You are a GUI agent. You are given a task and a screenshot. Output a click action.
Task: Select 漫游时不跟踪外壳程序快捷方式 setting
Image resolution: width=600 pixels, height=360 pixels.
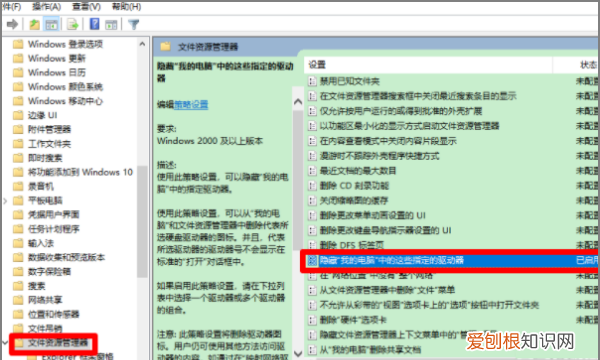[380, 156]
